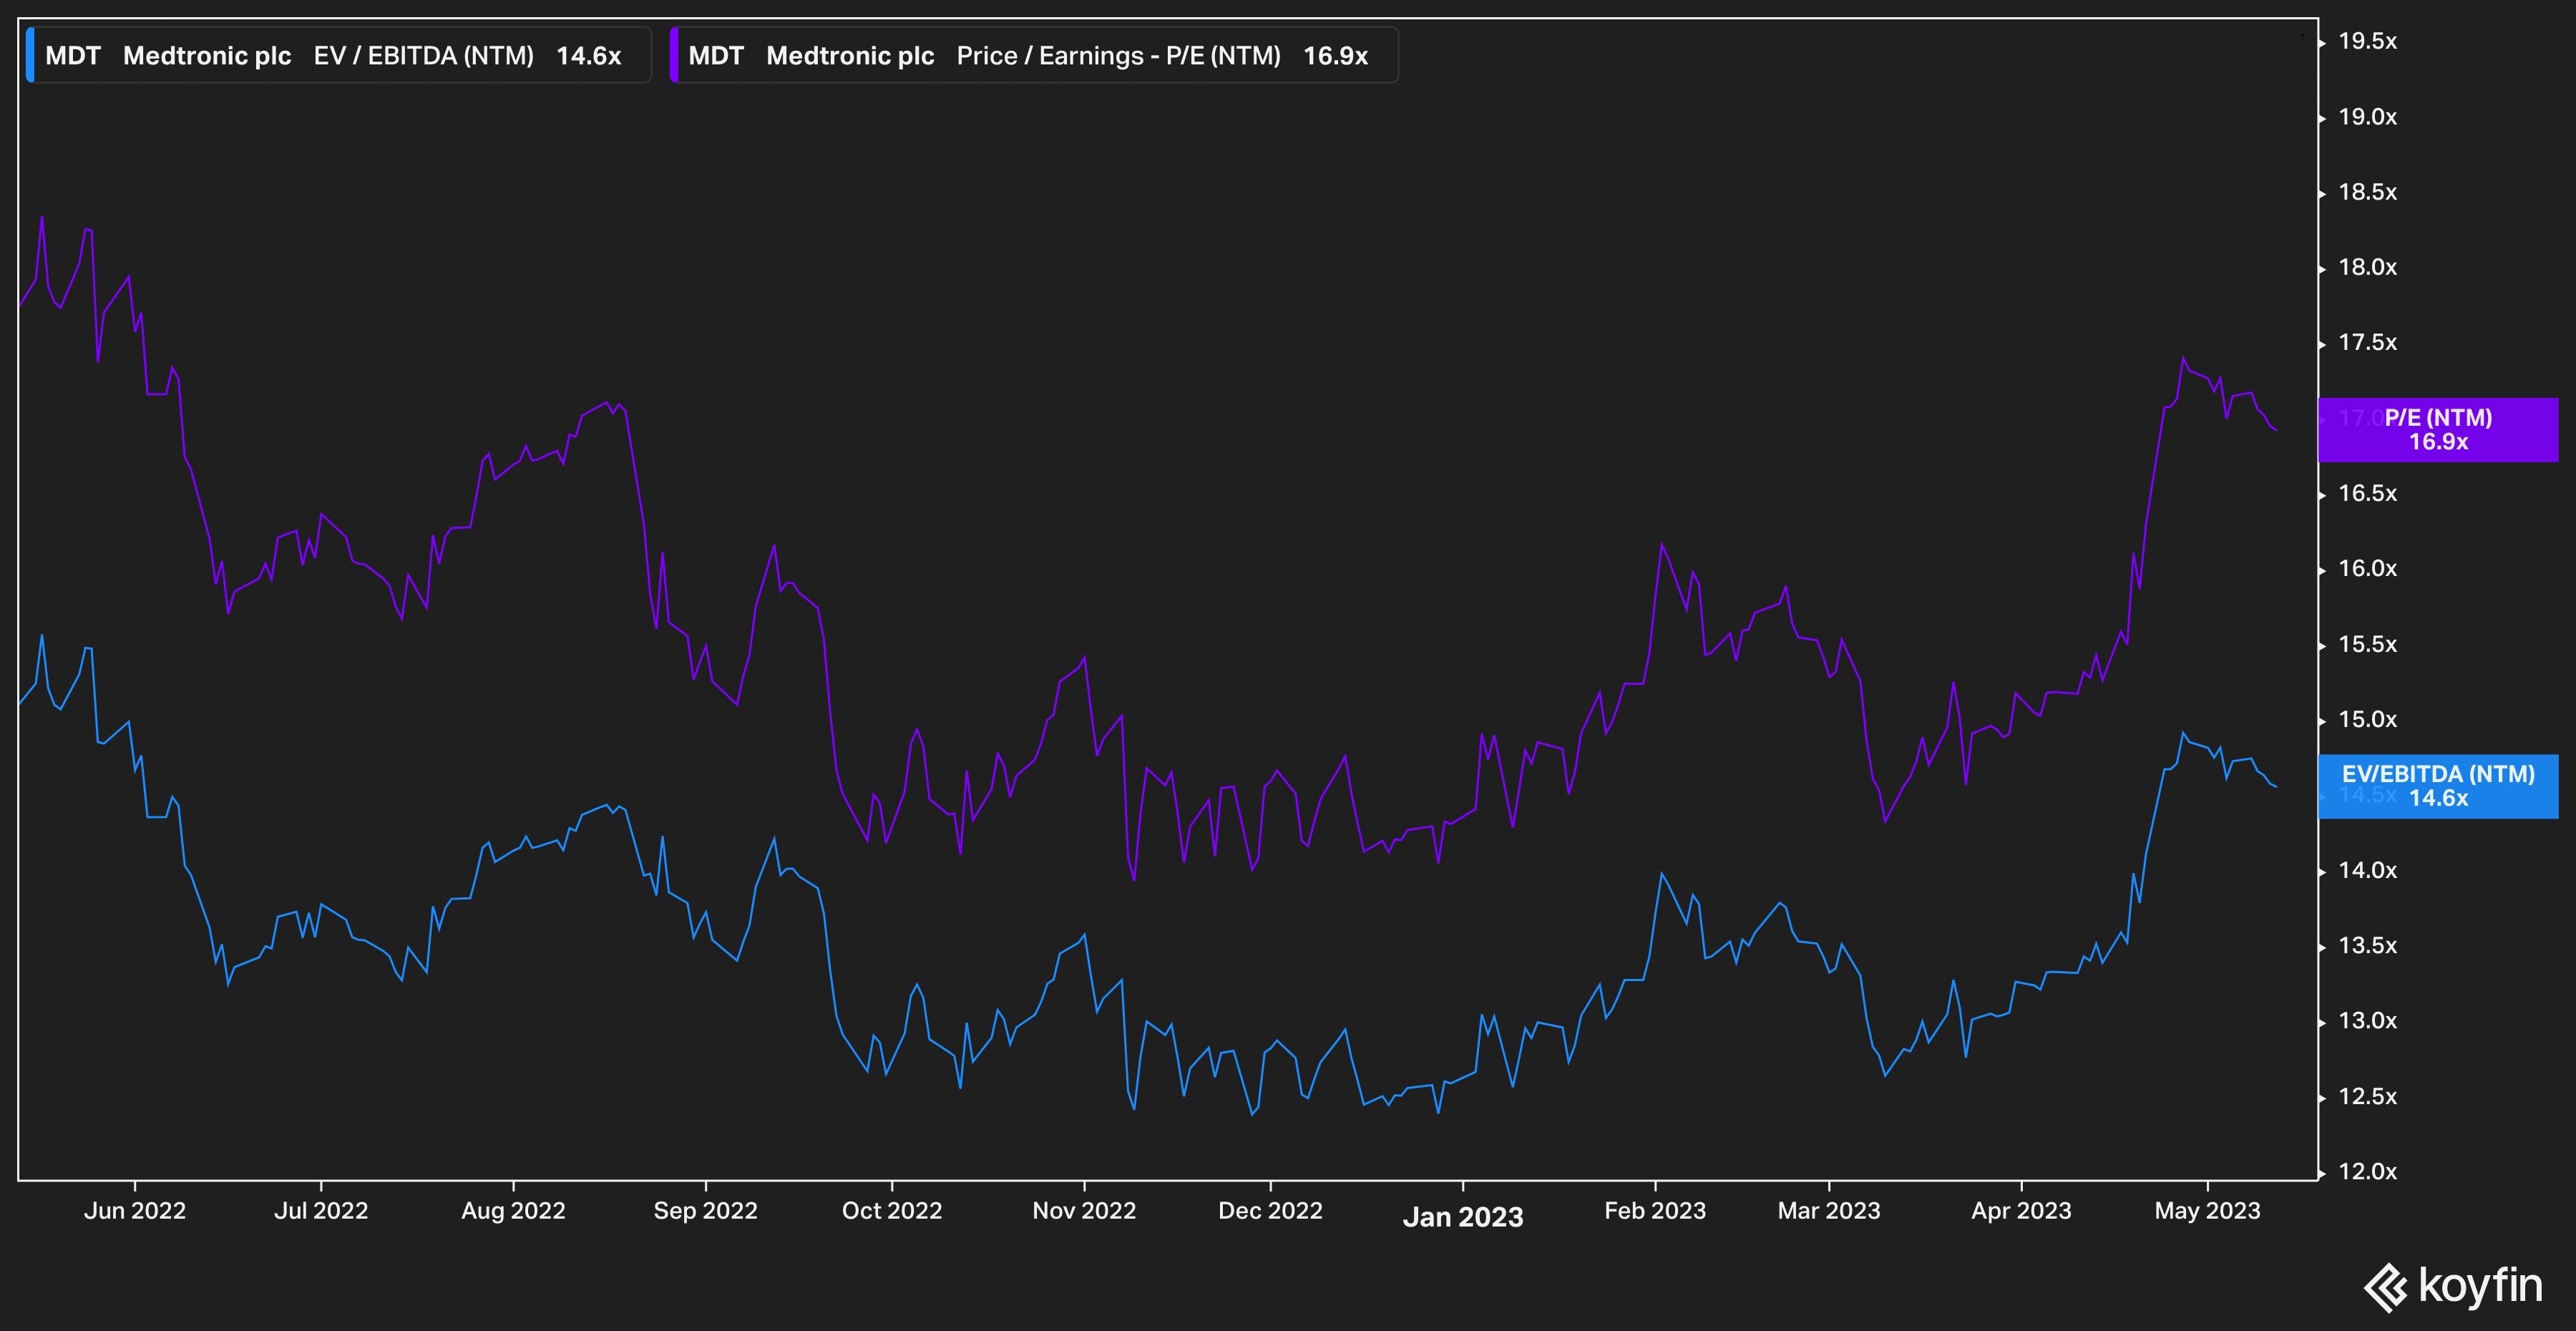
Task: Click the koyfin wordmark text
Action: 2480,1287
